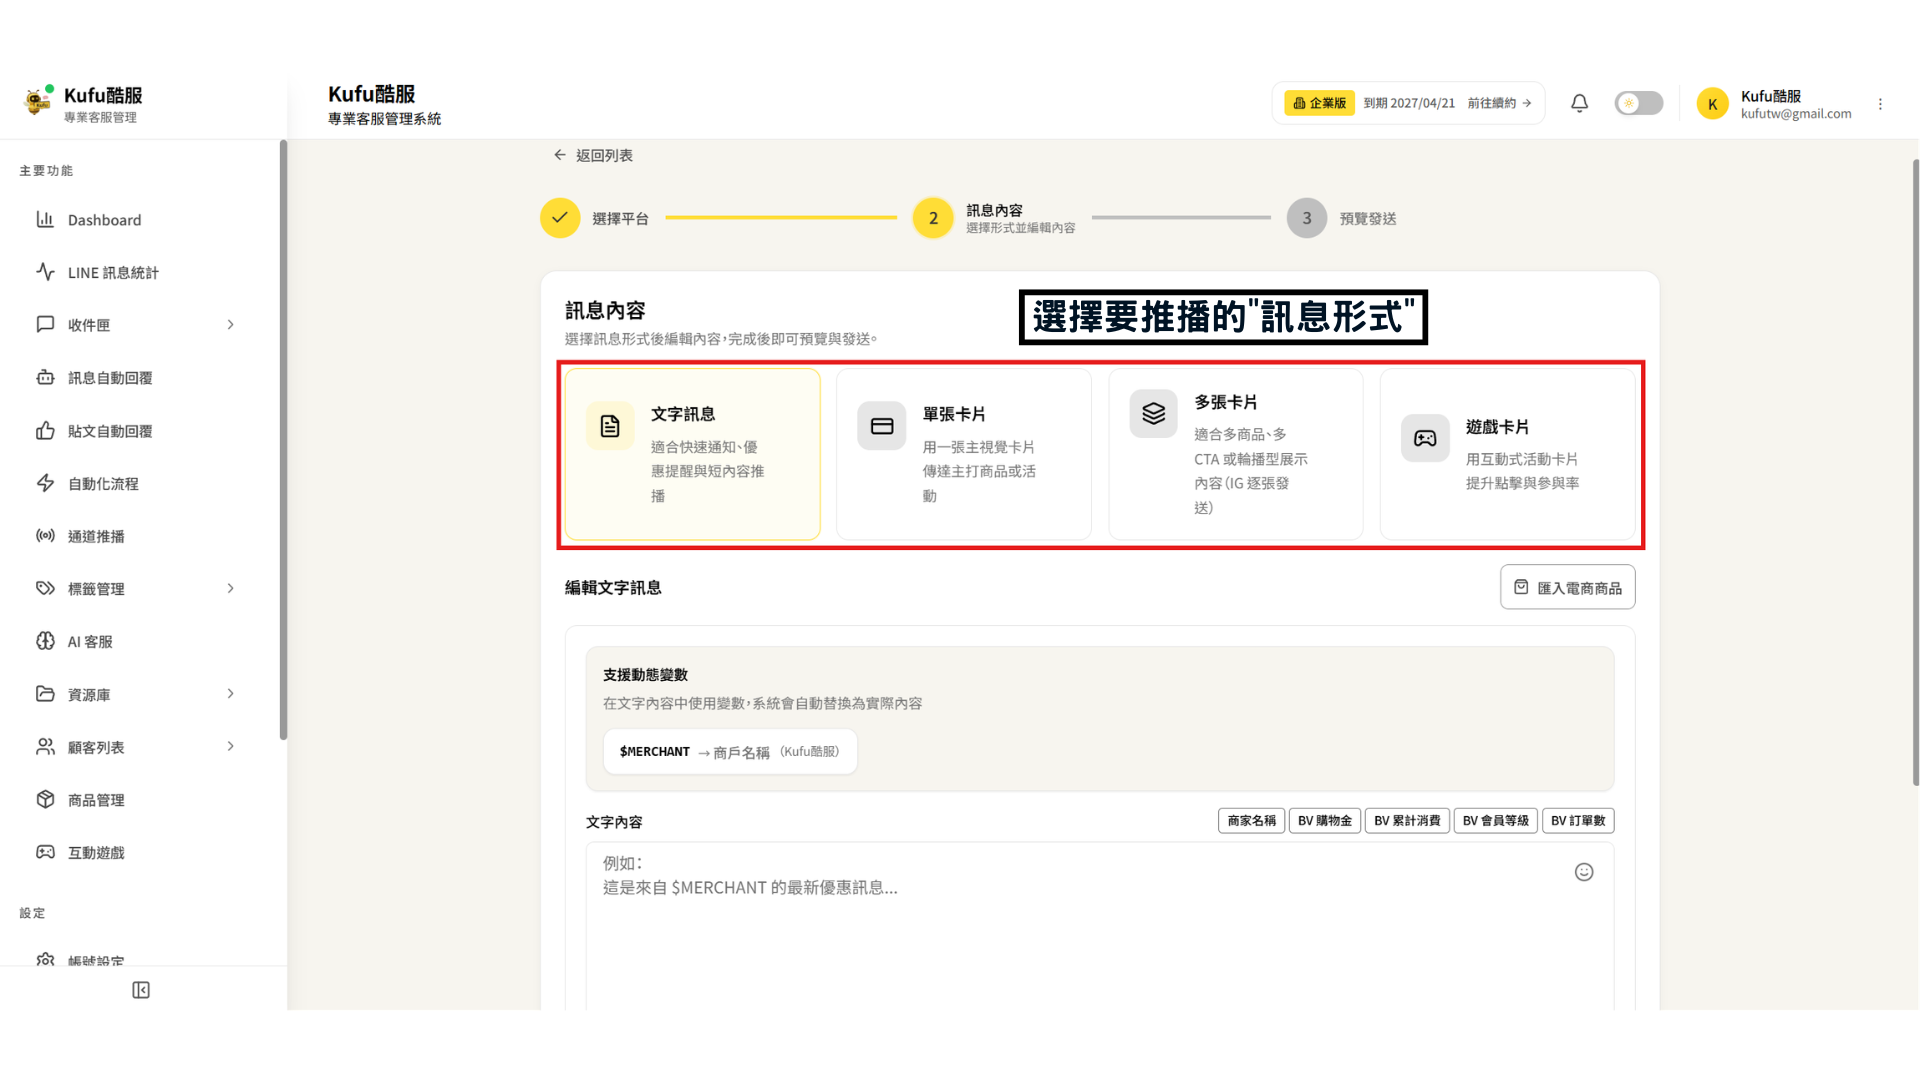Open the LINE 訊息統計 activity icon

click(45, 272)
